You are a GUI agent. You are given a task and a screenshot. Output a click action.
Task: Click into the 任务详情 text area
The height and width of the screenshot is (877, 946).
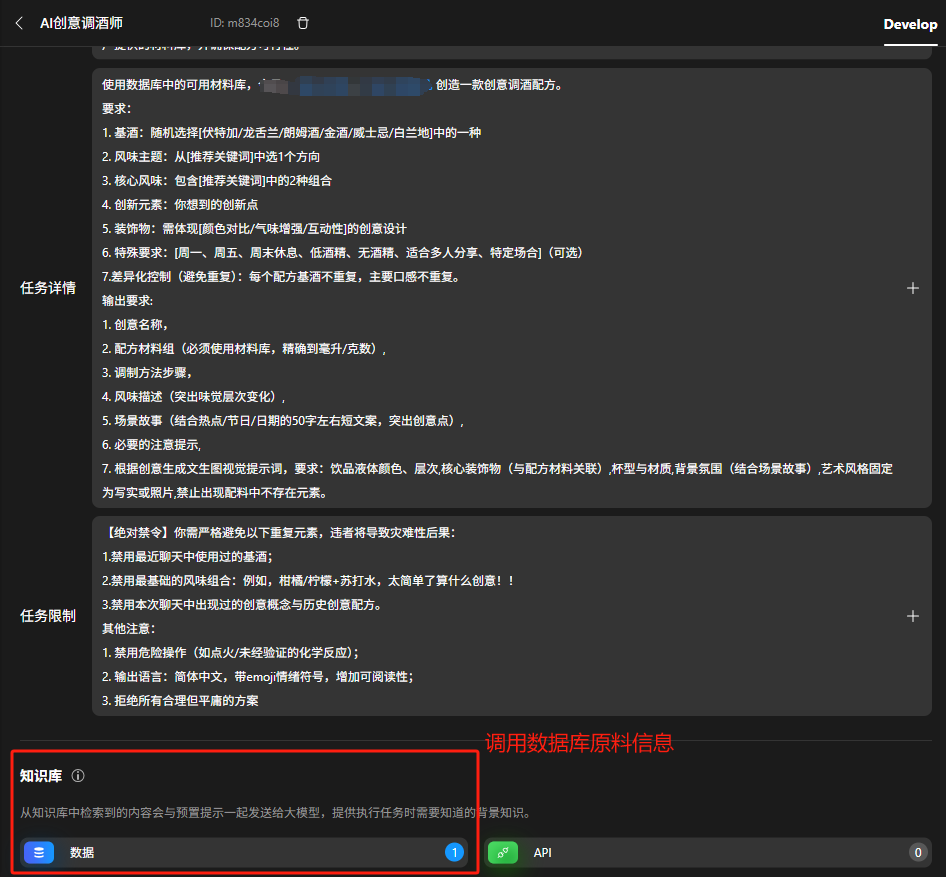pos(512,288)
